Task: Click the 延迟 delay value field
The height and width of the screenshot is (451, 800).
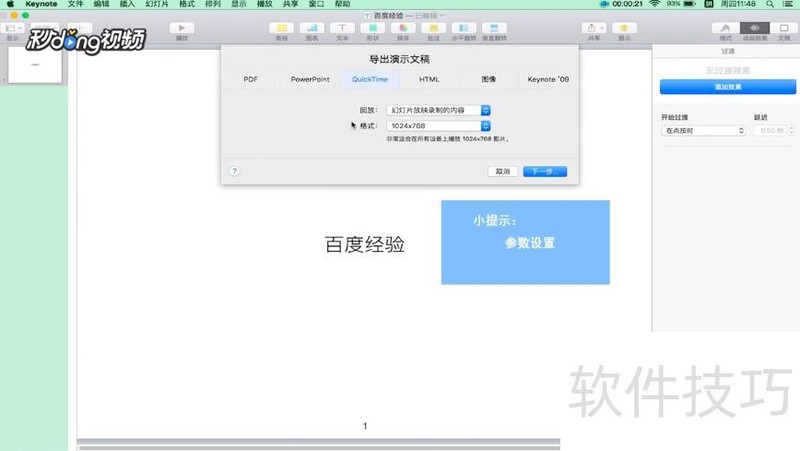Action: pos(769,131)
